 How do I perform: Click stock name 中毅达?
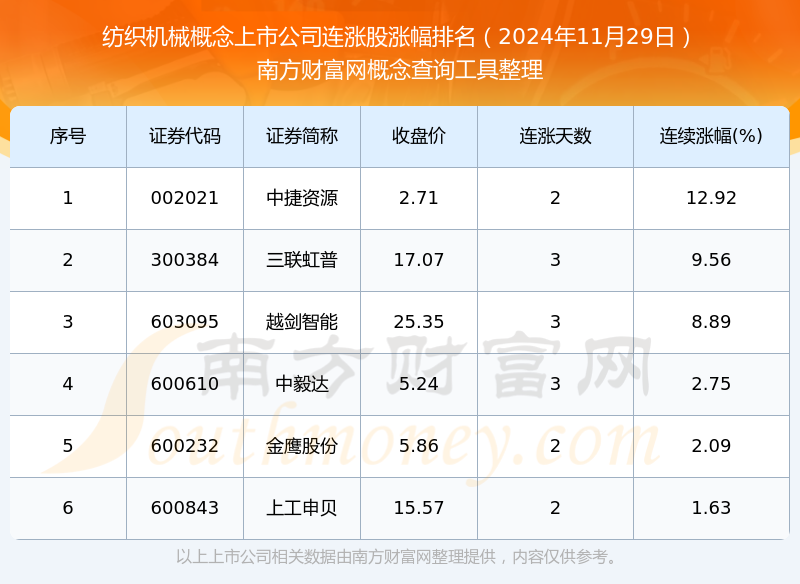point(302,384)
